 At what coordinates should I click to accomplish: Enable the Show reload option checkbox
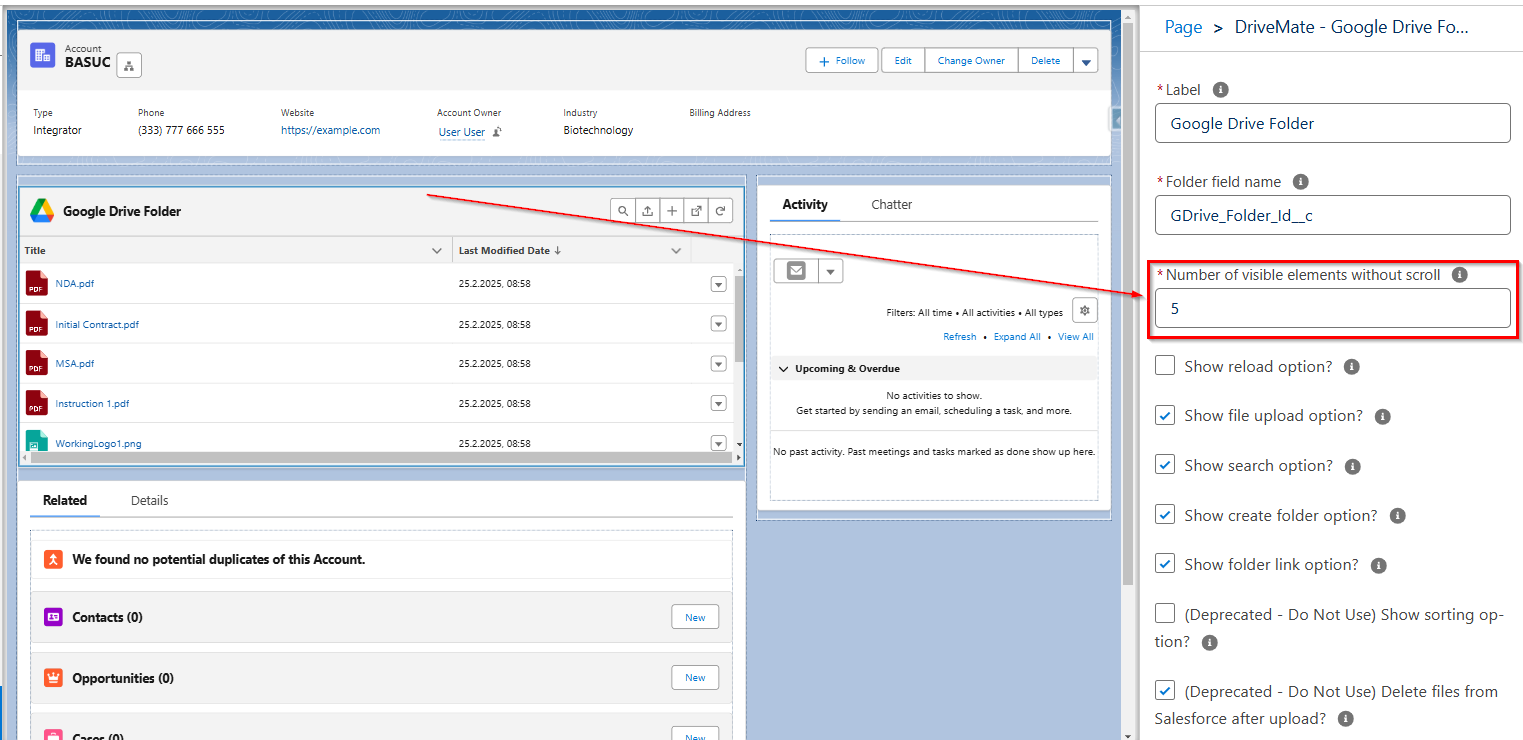coord(1164,364)
